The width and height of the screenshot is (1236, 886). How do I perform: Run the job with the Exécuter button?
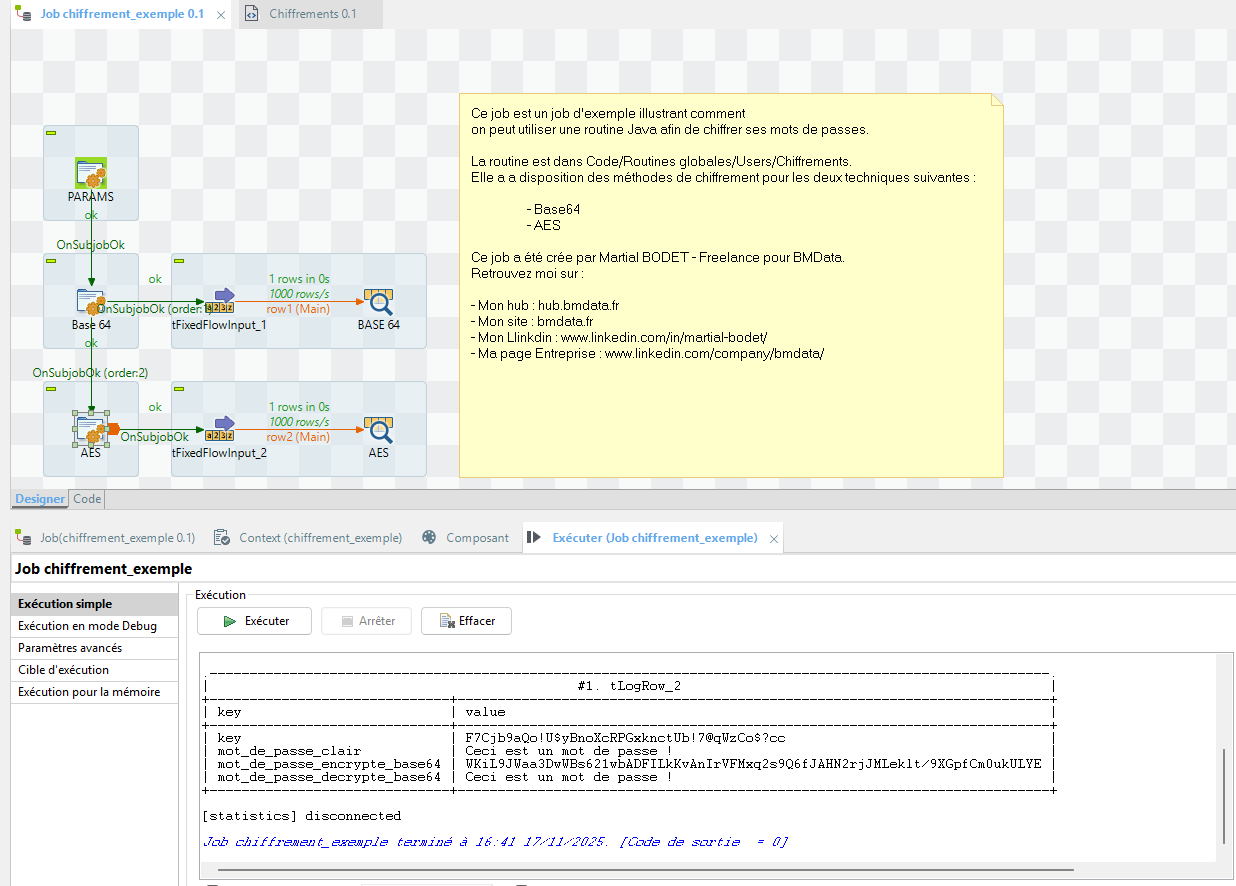tap(254, 620)
